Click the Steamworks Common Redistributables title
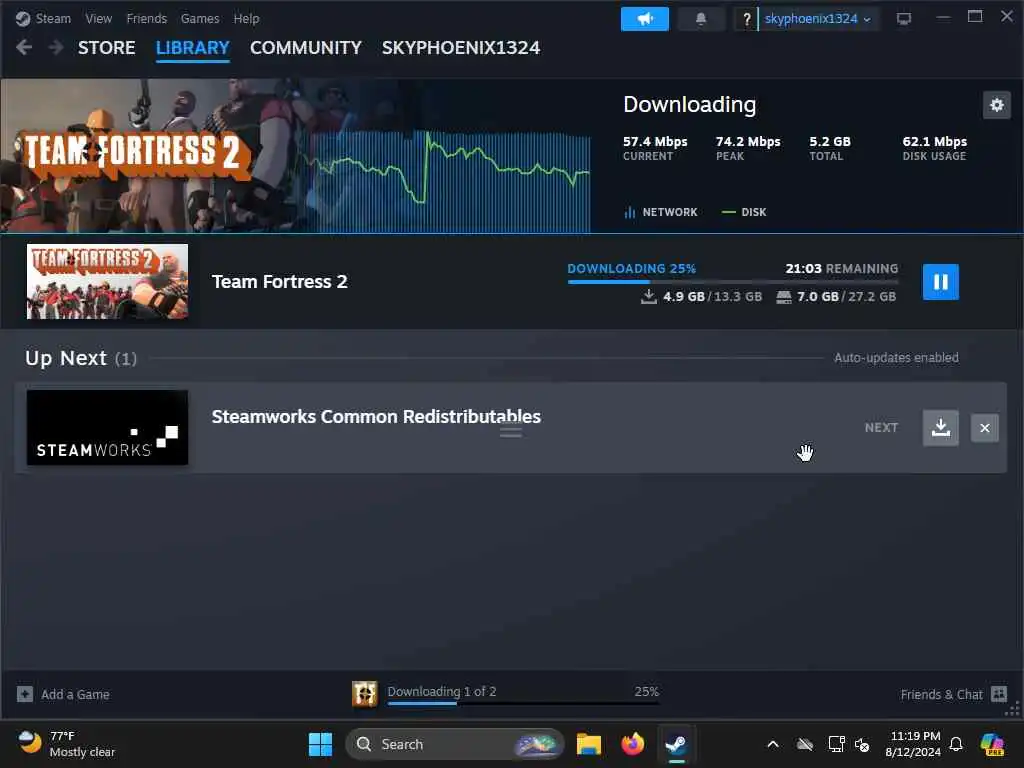 click(376, 417)
